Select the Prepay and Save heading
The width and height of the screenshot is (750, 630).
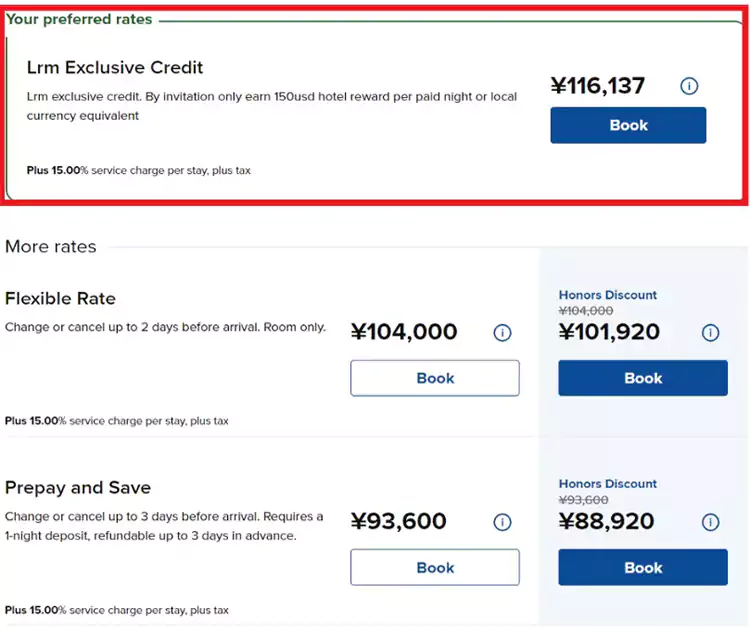tap(78, 488)
